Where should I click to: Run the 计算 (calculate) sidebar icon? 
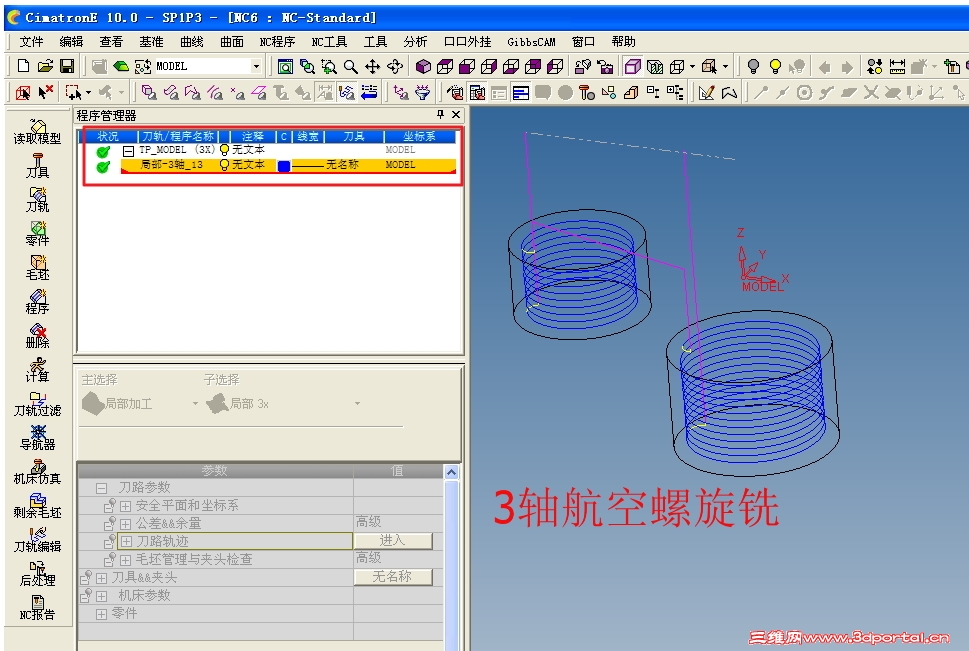(38, 370)
